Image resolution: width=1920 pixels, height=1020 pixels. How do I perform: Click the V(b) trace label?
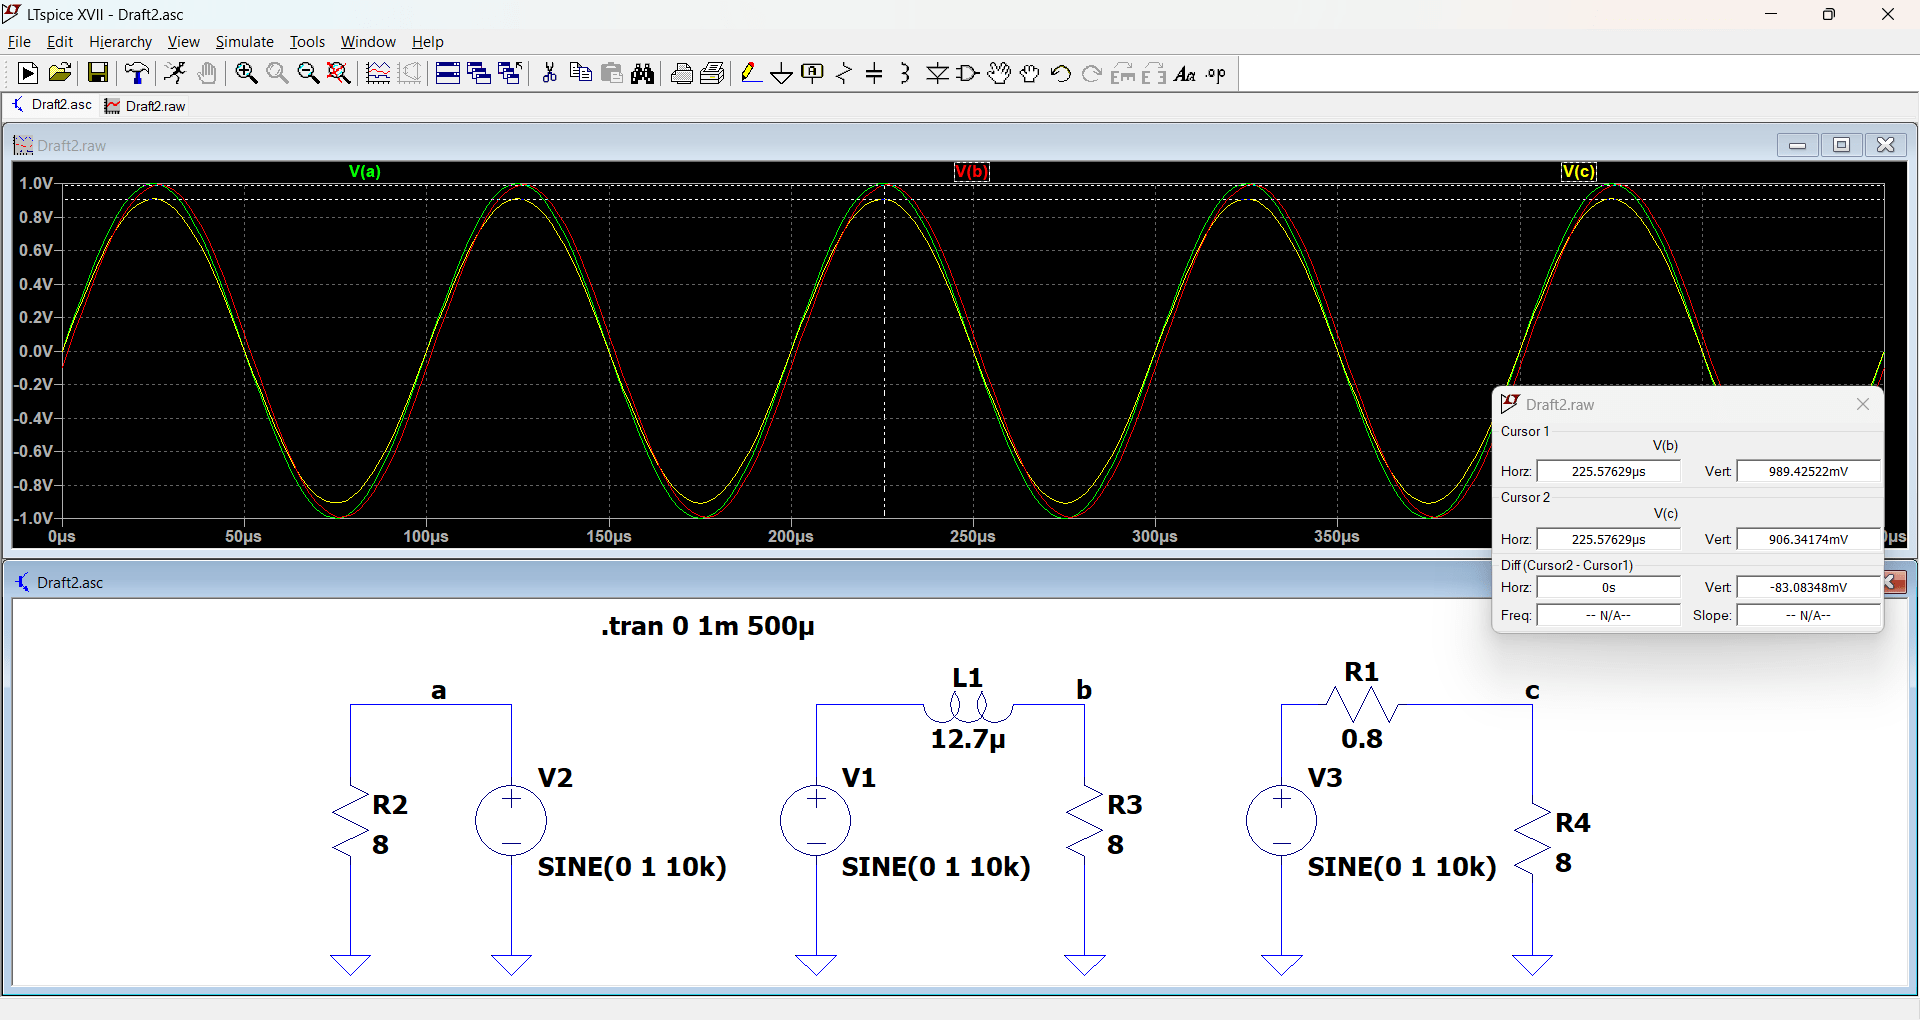click(x=972, y=172)
